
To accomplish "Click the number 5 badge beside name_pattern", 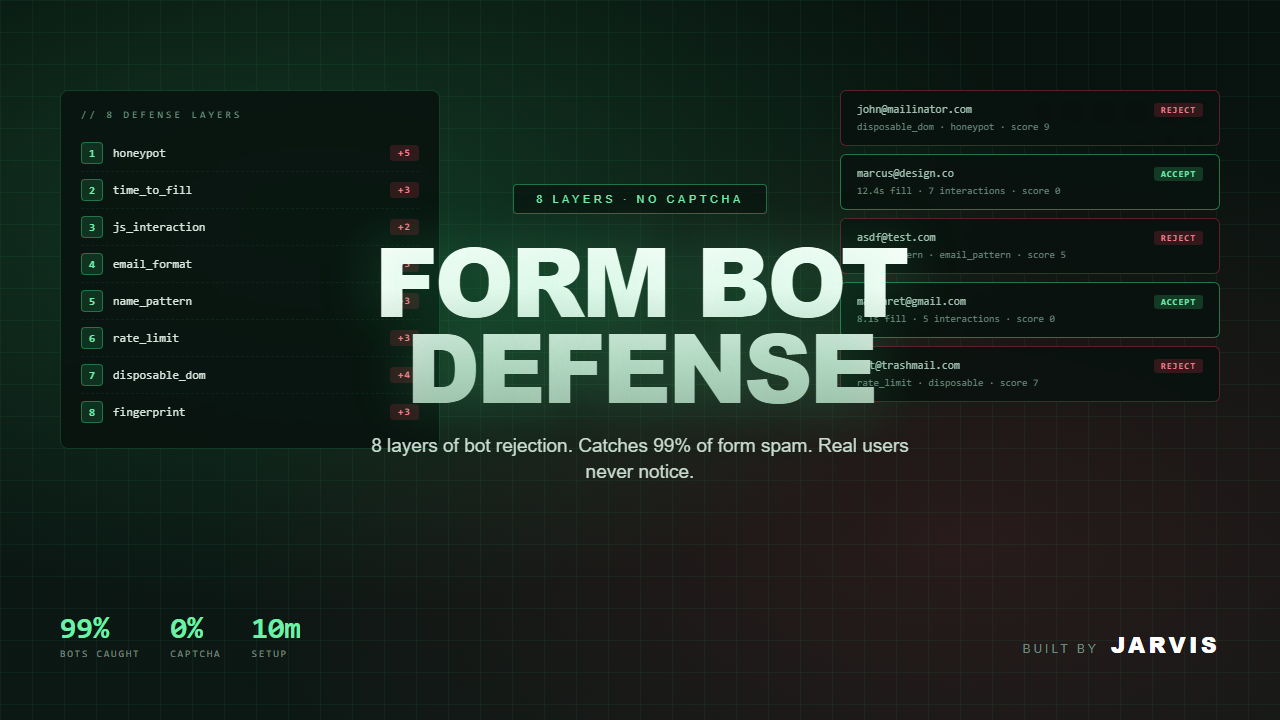I will click(x=92, y=301).
